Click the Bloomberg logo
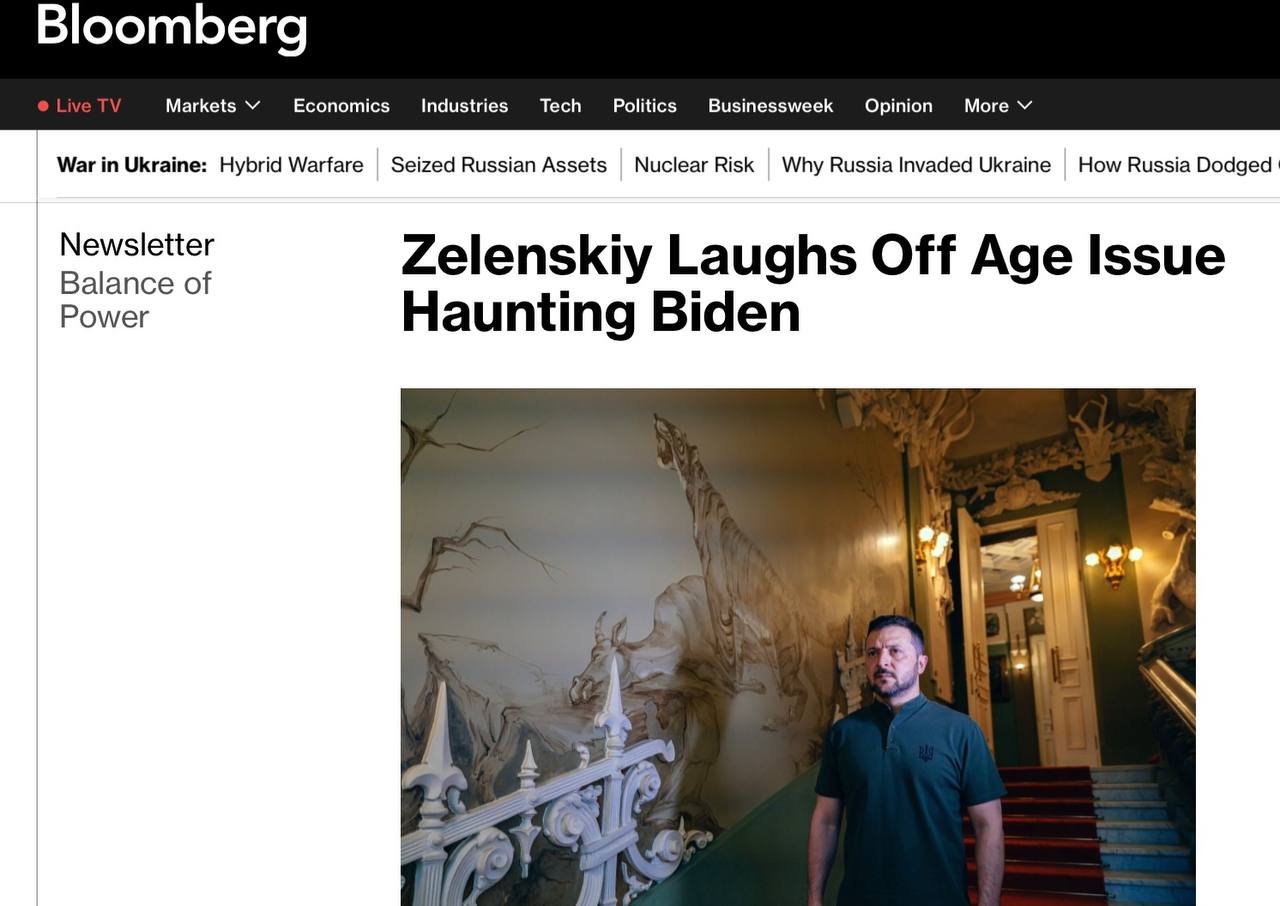 click(171, 27)
